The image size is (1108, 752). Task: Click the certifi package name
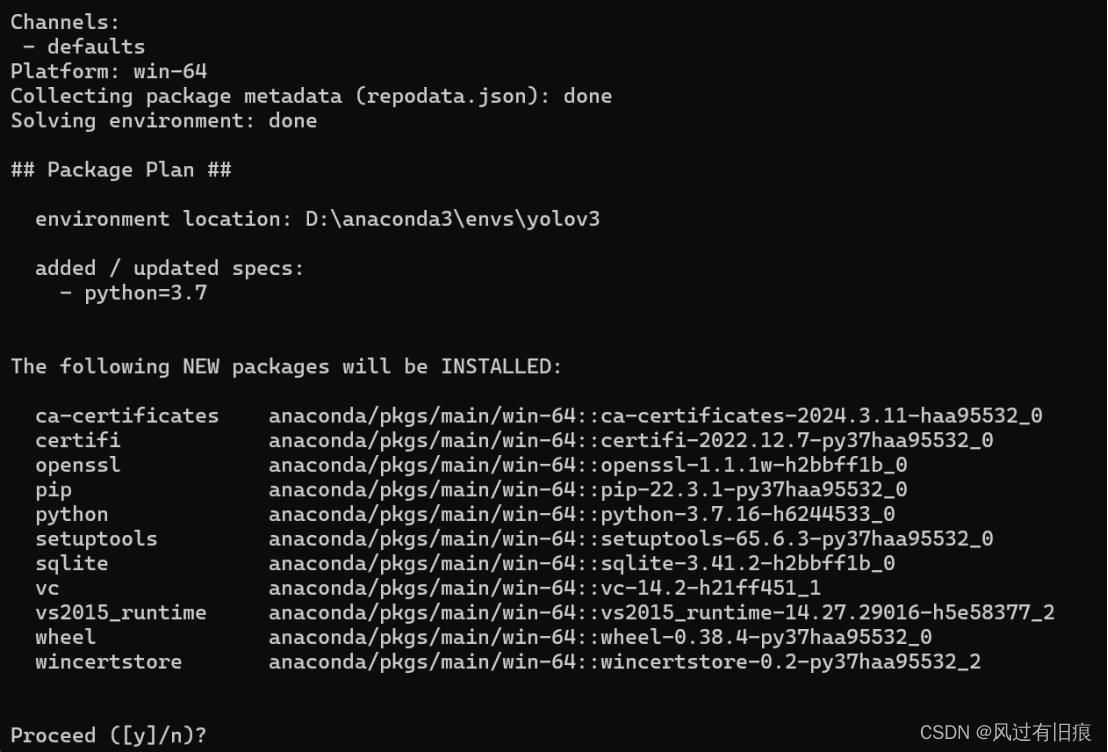pos(78,440)
